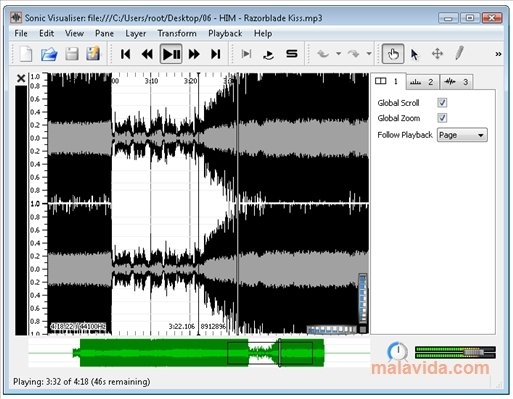Screen dimensions: 513x399
Task: Rewind to start of audio
Action: point(126,54)
